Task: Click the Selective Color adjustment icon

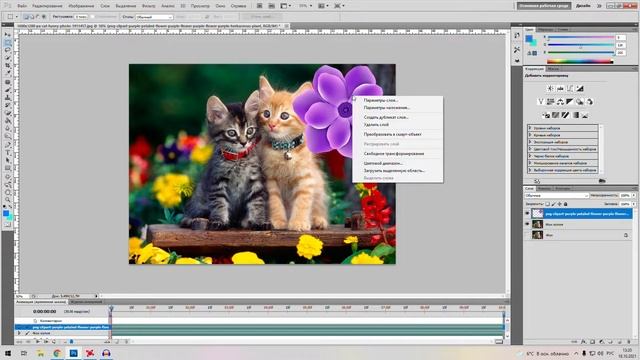Action: (x=585, y=116)
